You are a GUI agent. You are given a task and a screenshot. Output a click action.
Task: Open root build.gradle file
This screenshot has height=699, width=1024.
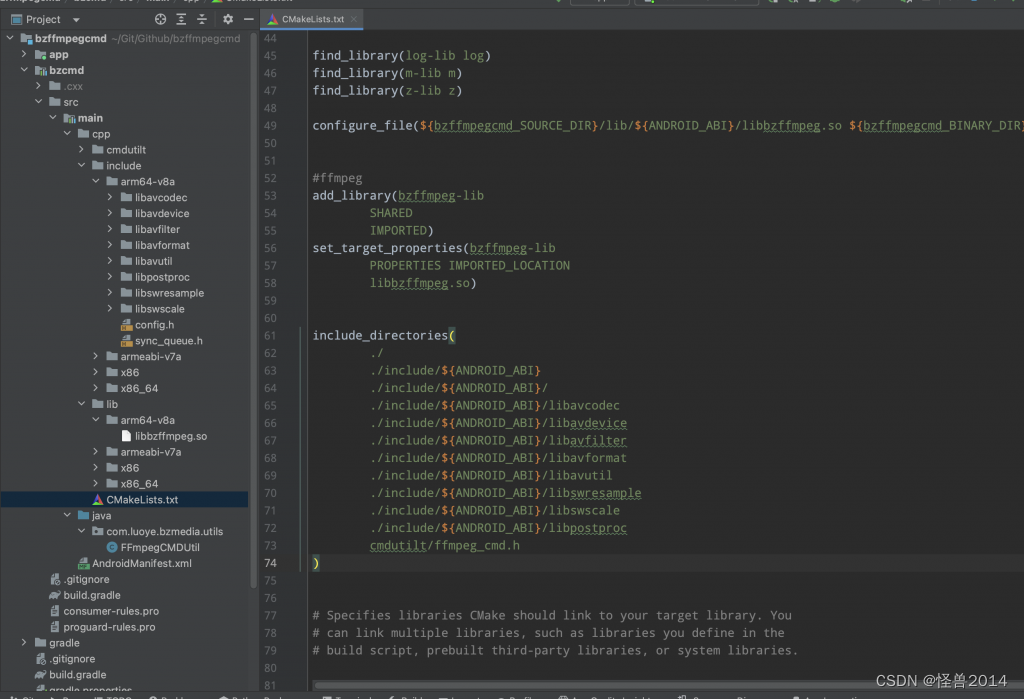(x=77, y=675)
